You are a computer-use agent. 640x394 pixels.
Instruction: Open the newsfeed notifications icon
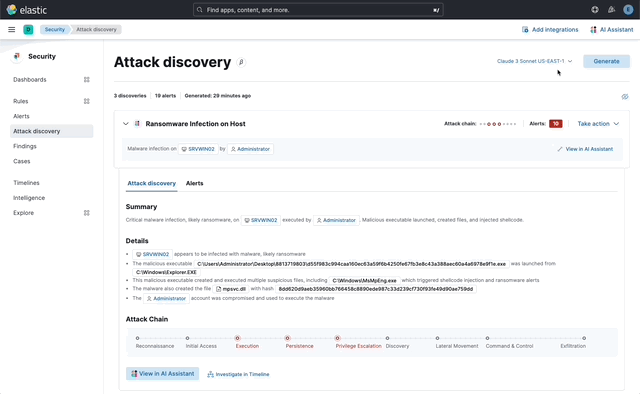pyautogui.click(x=611, y=10)
